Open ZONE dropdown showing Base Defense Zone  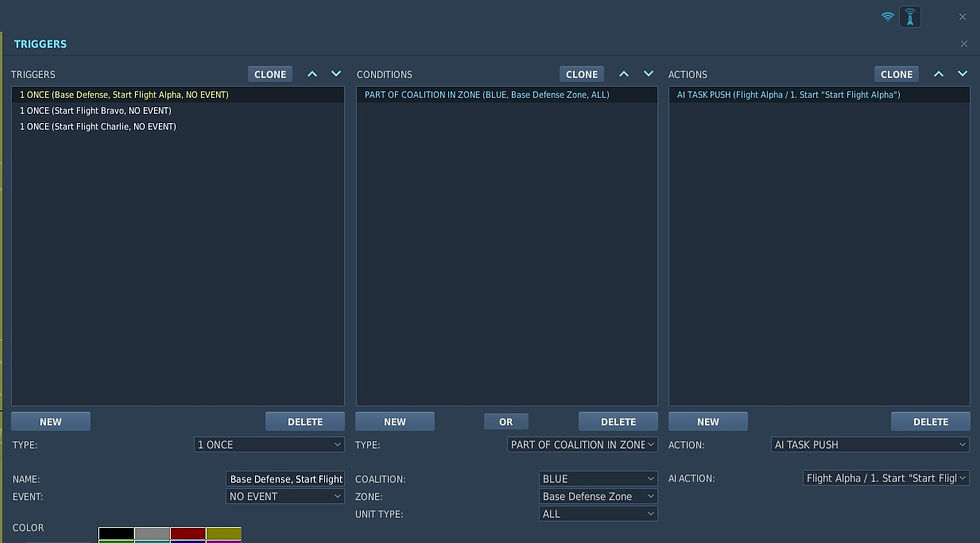coord(598,496)
